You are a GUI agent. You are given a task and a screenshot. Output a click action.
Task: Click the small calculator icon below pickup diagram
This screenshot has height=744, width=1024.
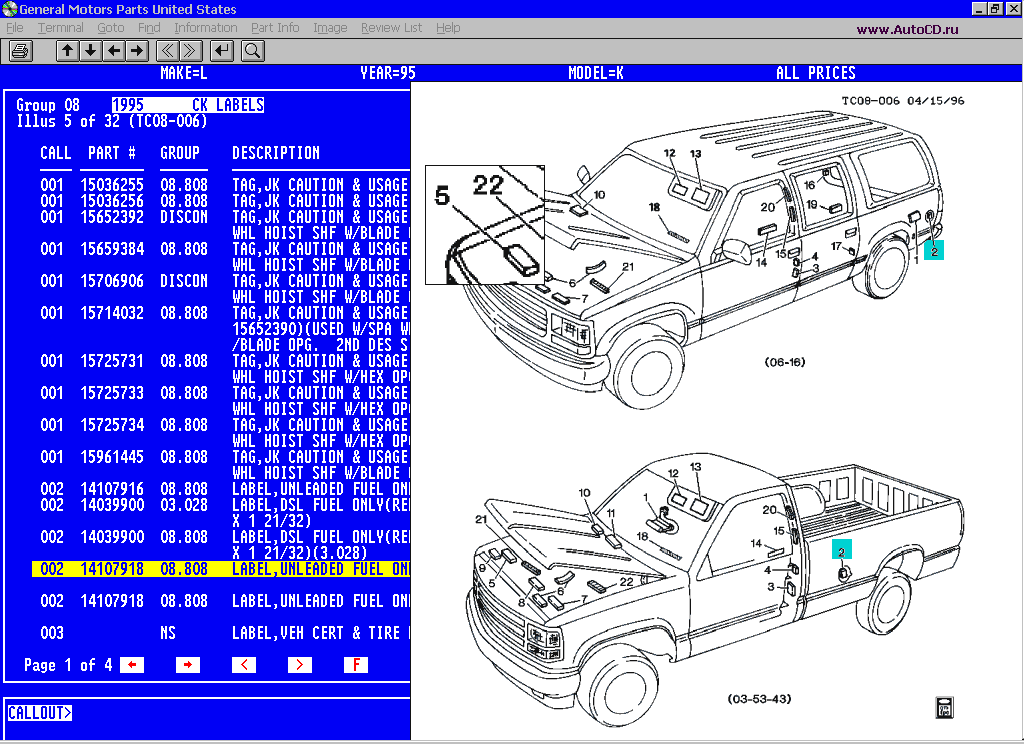(x=944, y=707)
